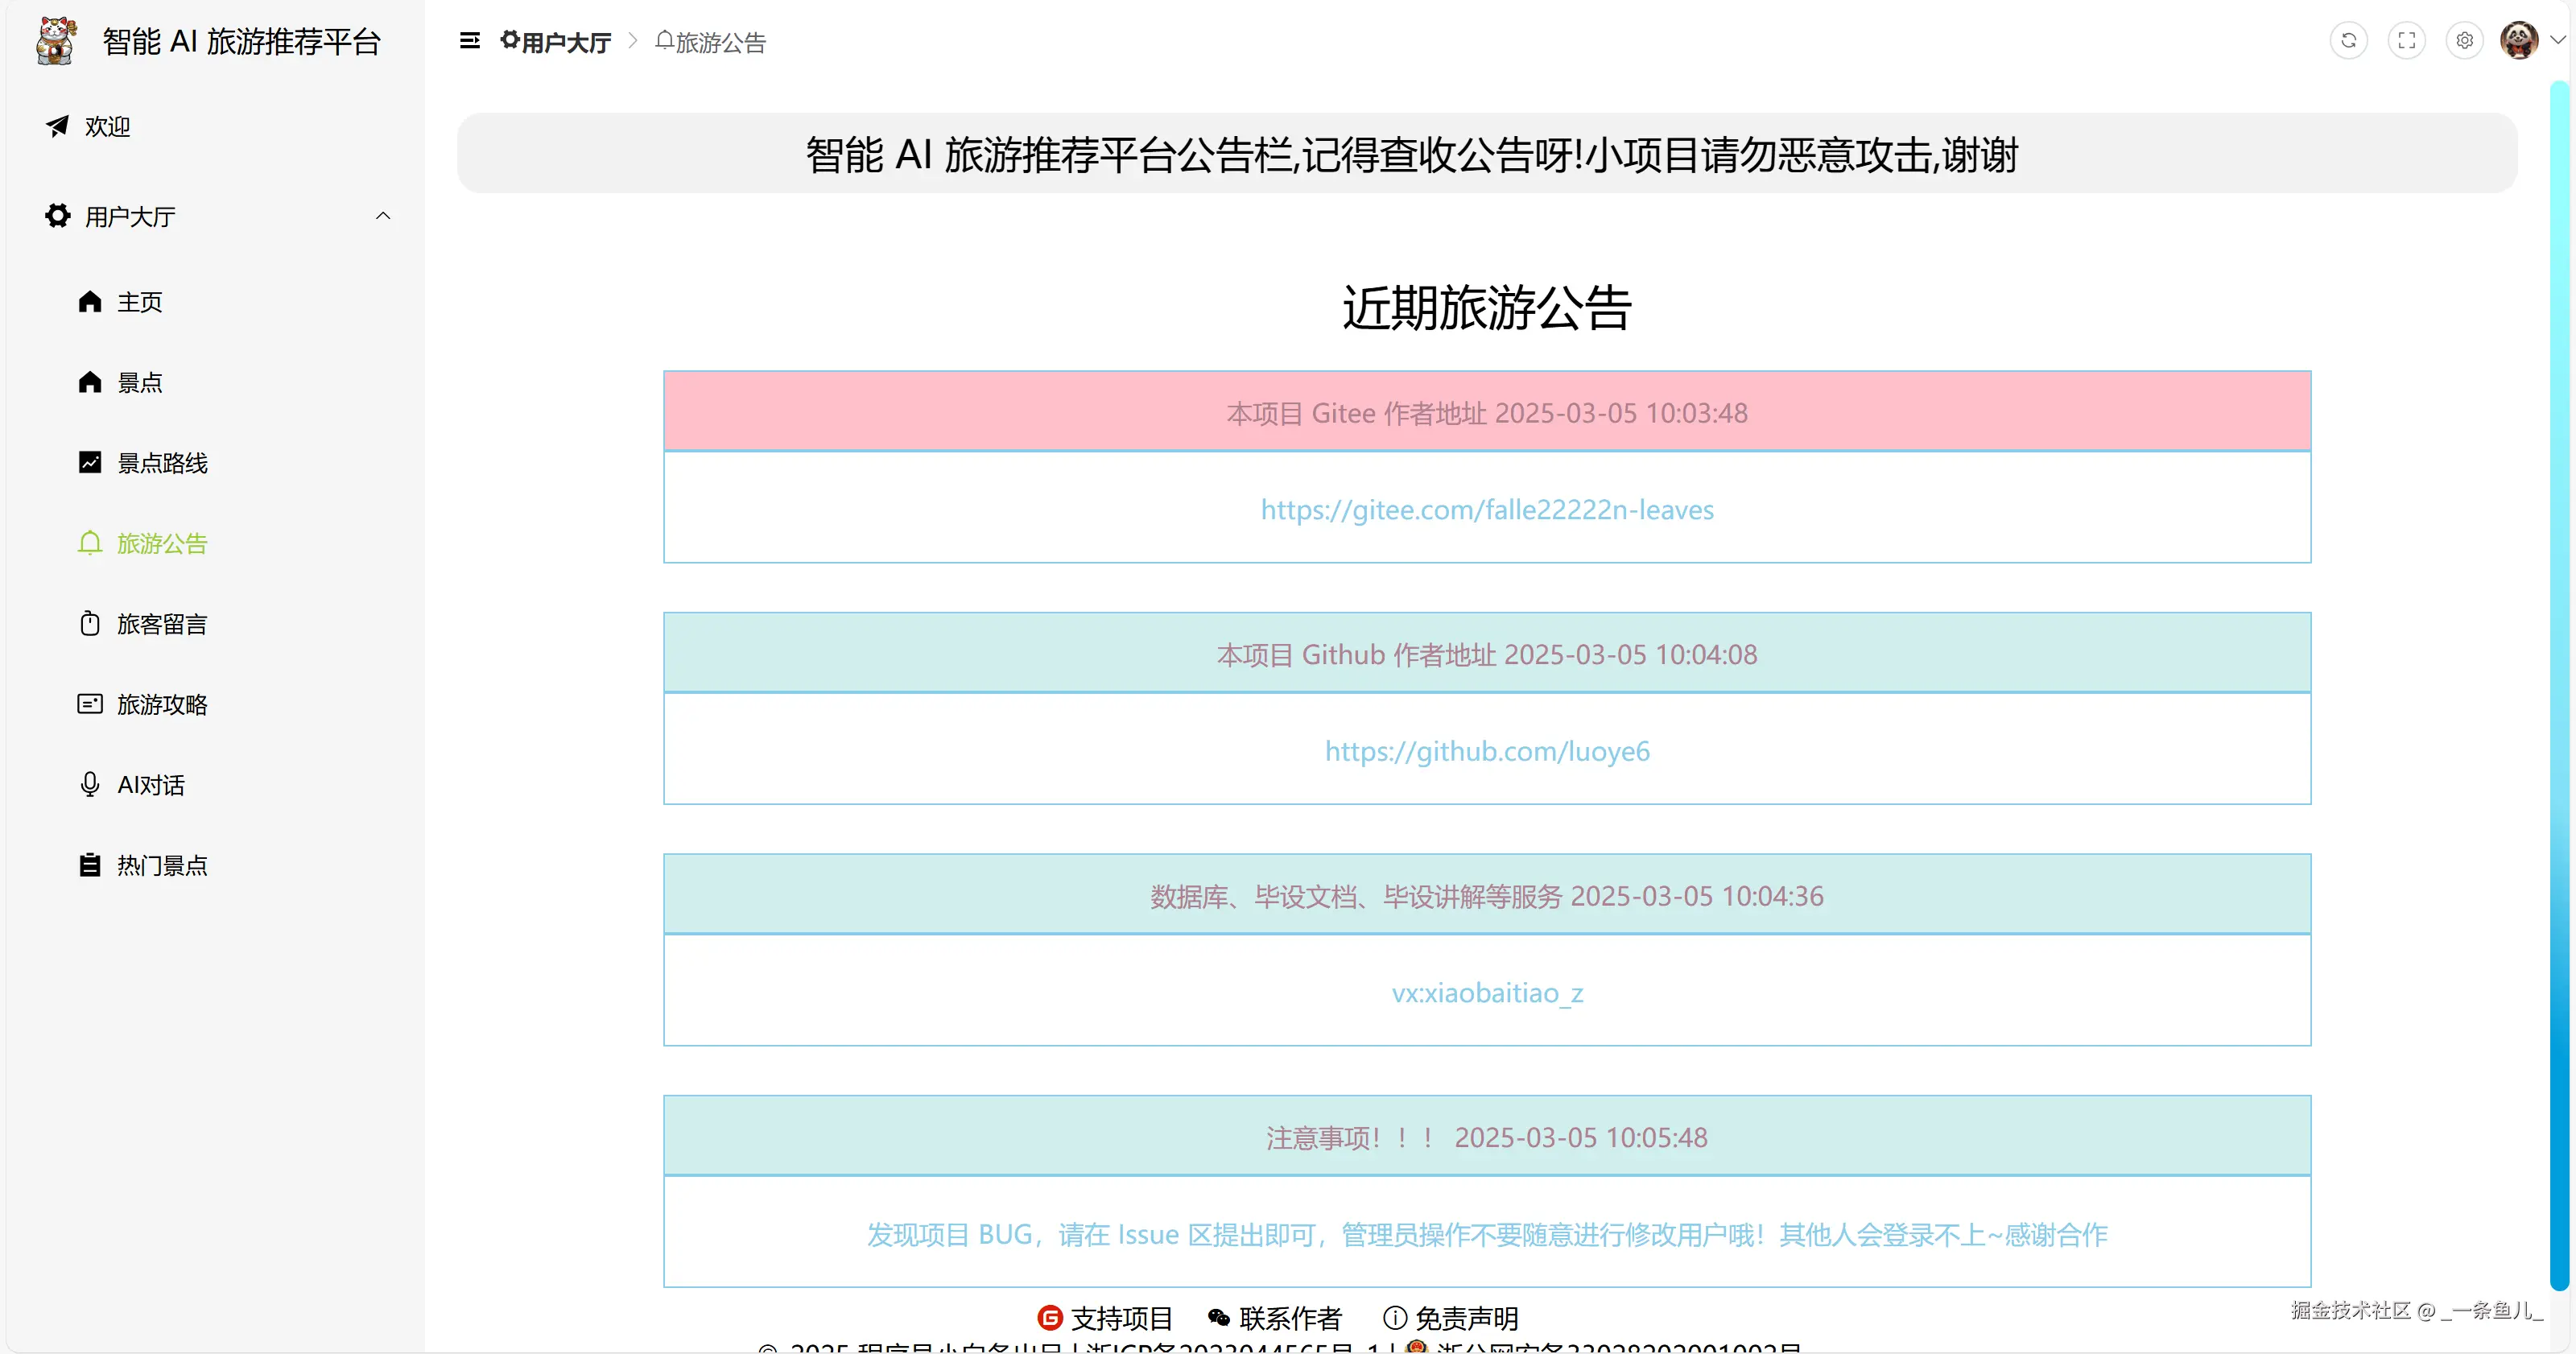Toggle the sidebar collapse hamburger icon
The image size is (2576, 1354).
point(469,41)
